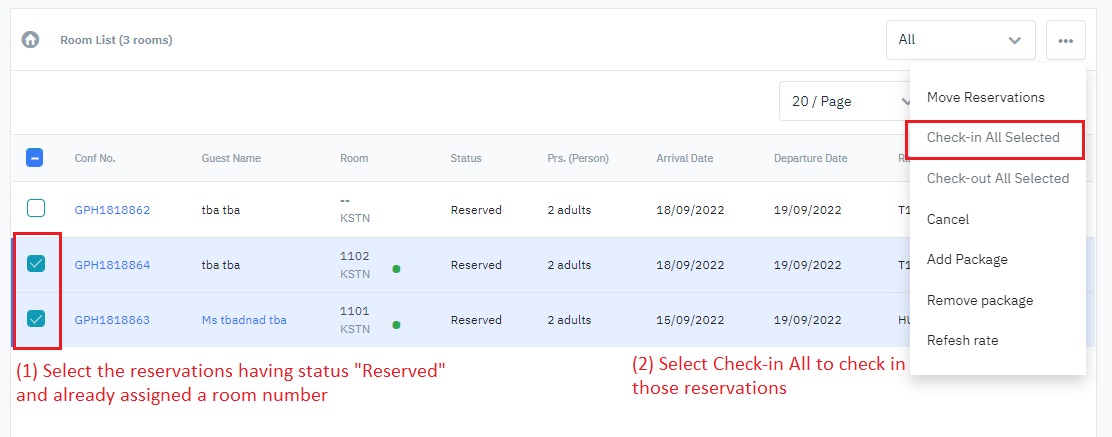
Task: Toggle the select-all header checkbox
Action: click(34, 157)
